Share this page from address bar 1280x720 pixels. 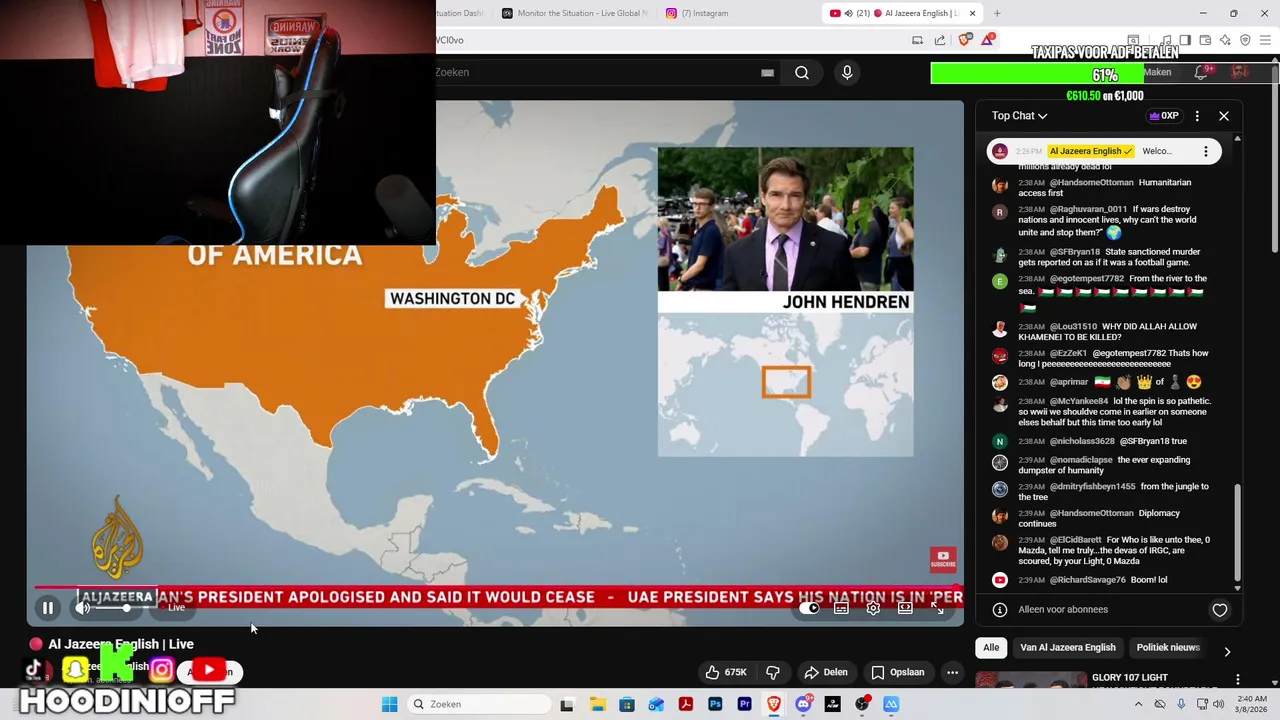click(940, 40)
